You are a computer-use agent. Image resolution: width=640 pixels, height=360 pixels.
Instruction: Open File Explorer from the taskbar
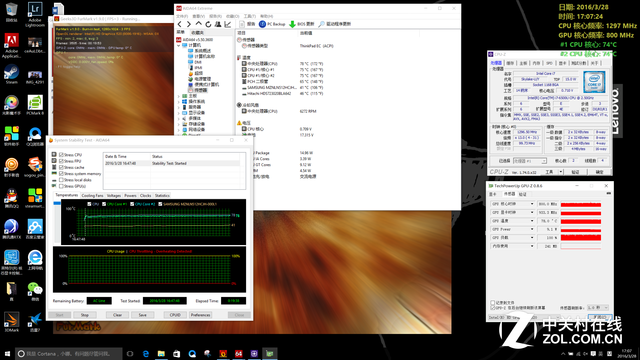point(161,353)
